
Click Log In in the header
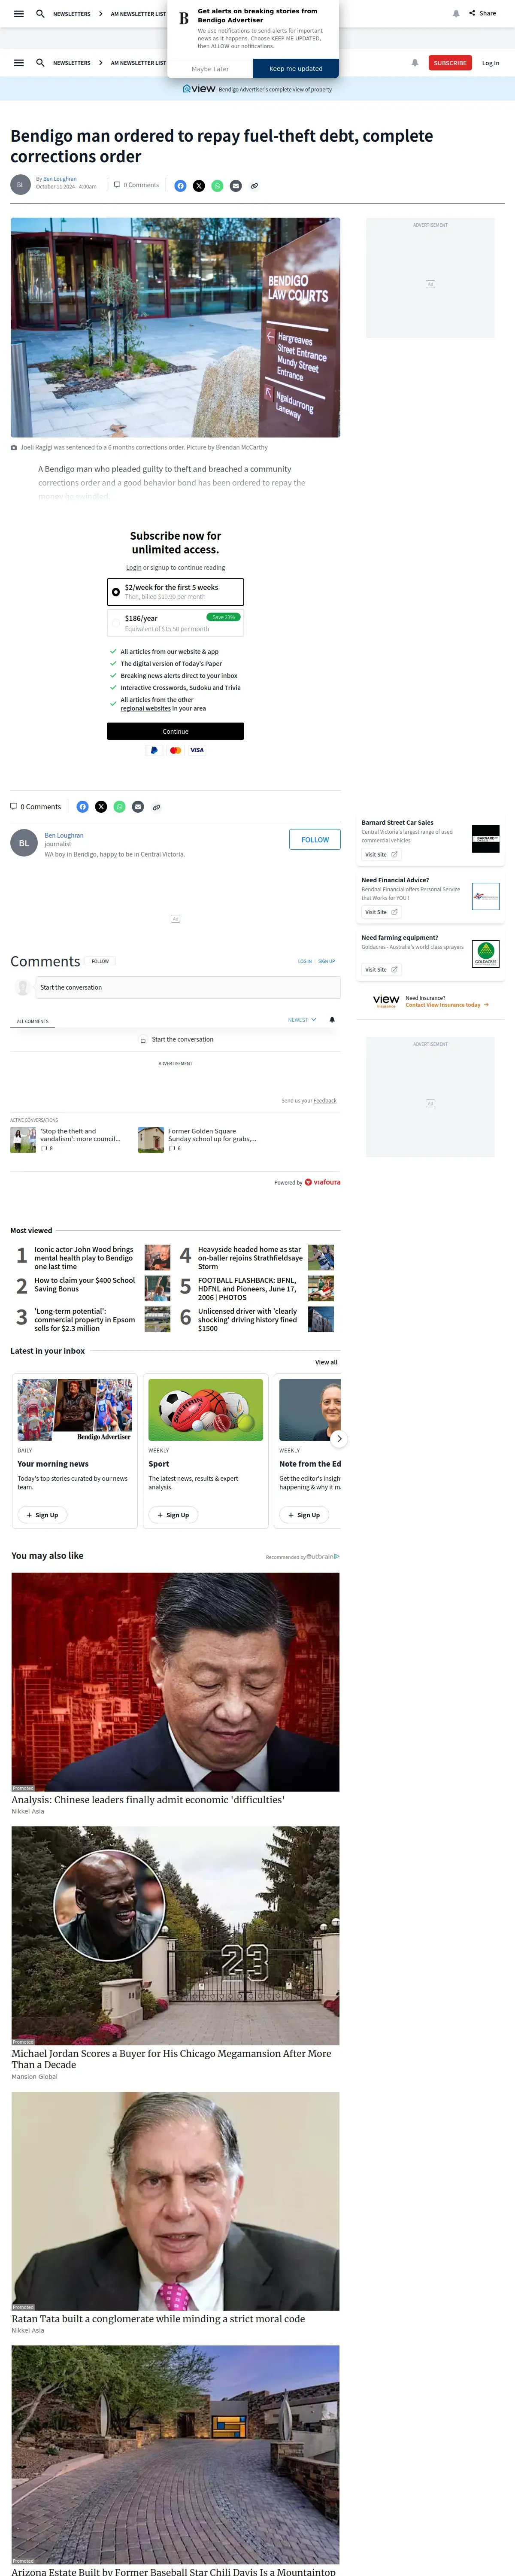(491, 63)
